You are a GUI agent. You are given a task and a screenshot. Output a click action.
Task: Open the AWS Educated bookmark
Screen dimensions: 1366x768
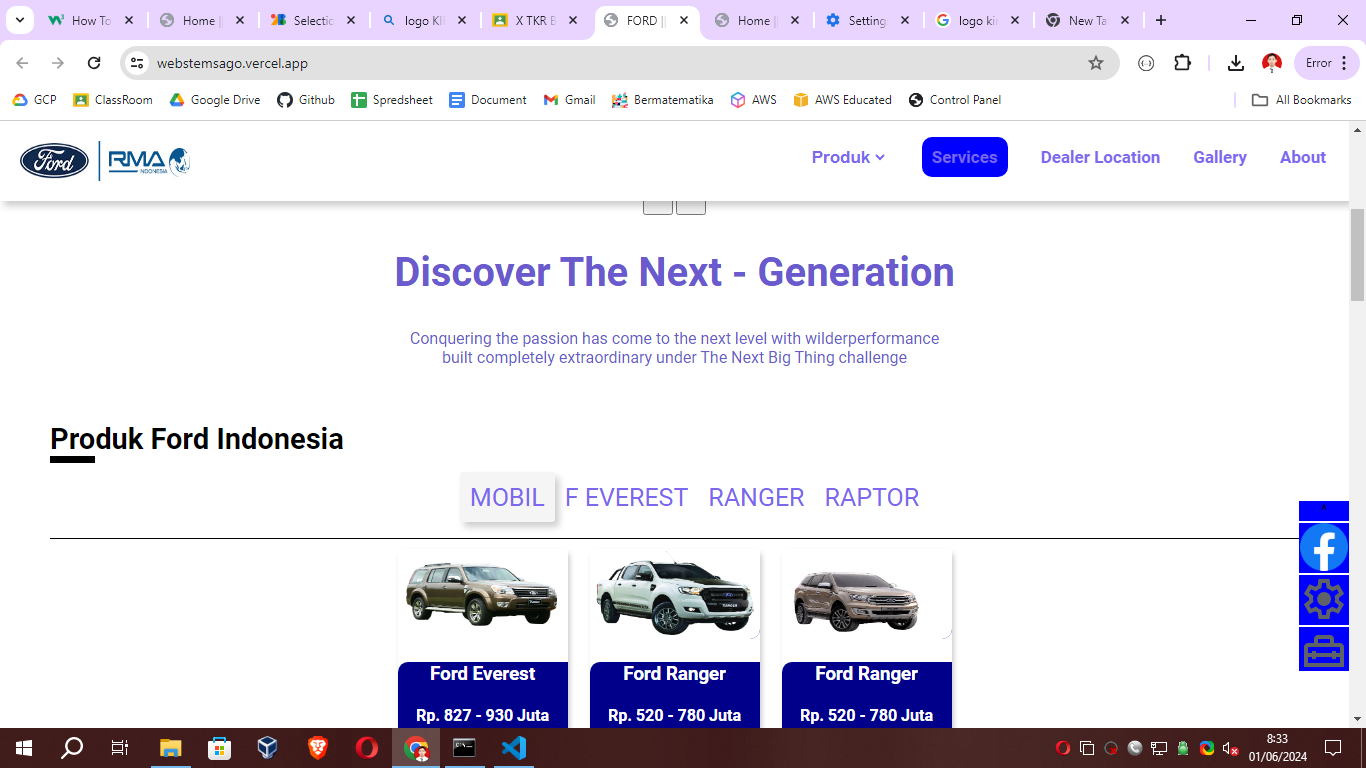pyautogui.click(x=842, y=100)
